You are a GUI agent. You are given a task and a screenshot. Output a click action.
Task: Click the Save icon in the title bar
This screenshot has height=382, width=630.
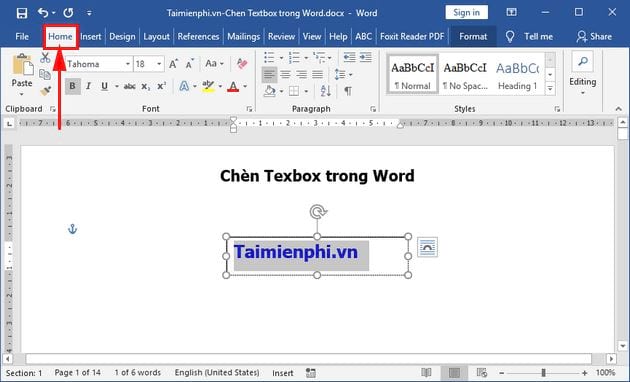click(22, 13)
